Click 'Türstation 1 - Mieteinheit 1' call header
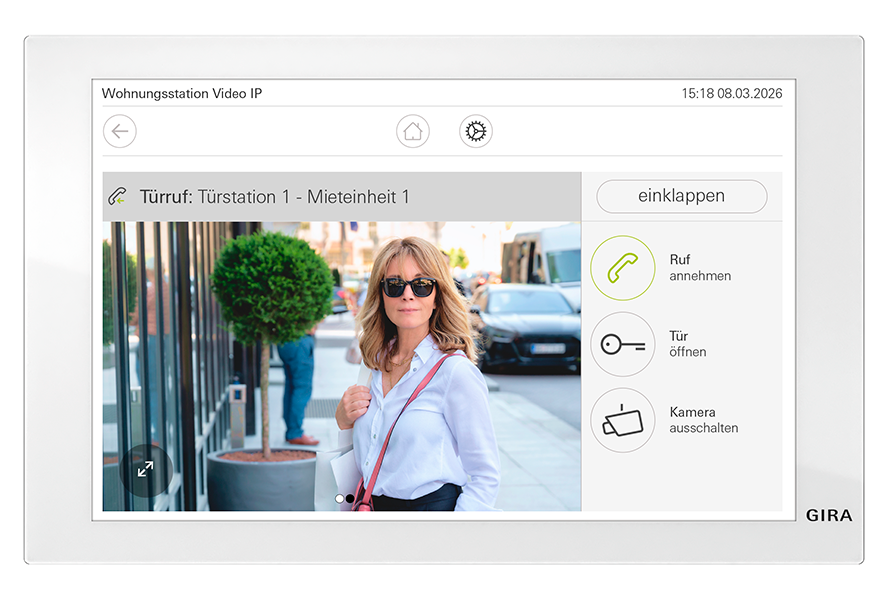The height and width of the screenshot is (600, 888). (303, 197)
